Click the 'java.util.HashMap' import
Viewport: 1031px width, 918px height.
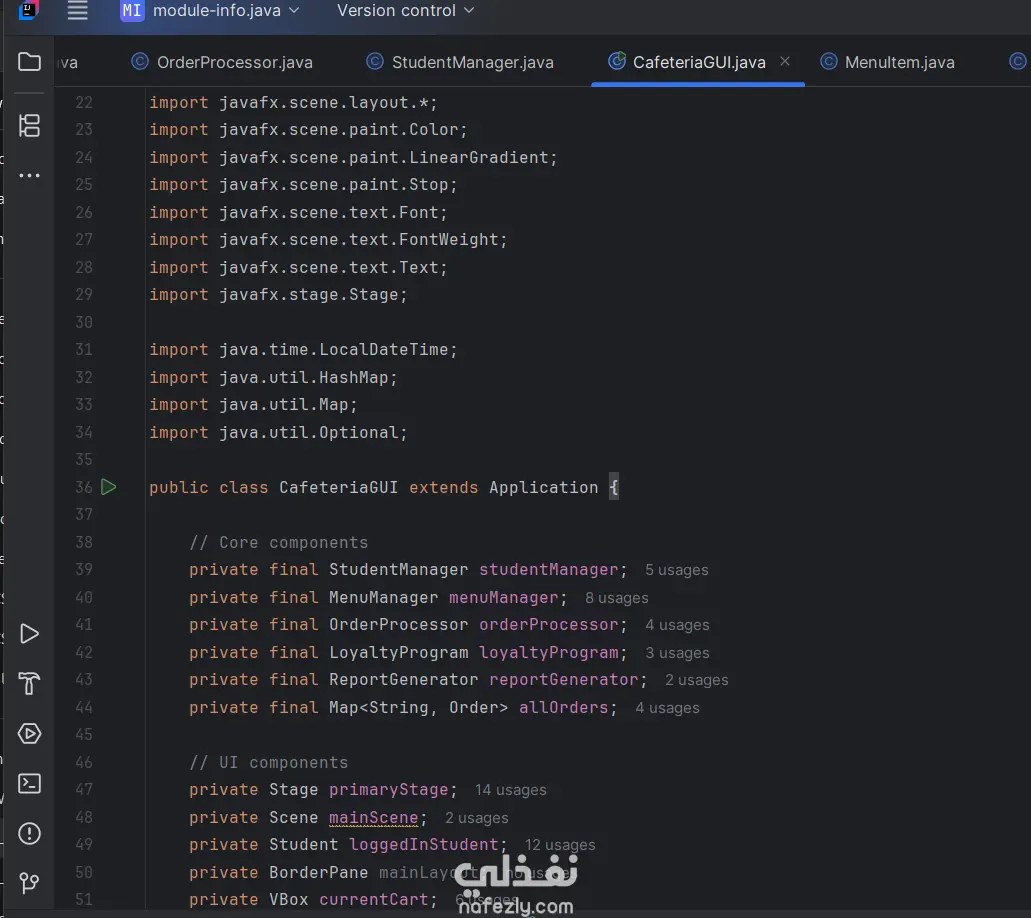tap(304, 377)
